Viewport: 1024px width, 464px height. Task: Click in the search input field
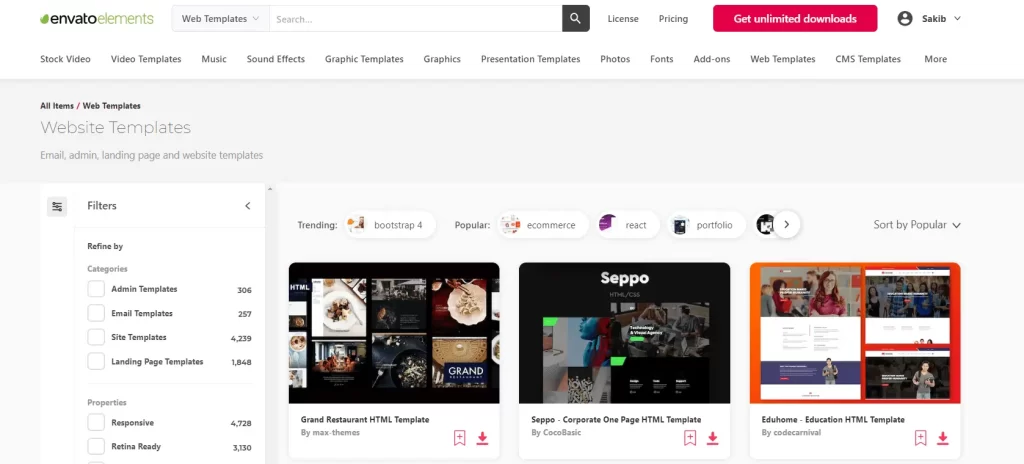click(x=415, y=19)
